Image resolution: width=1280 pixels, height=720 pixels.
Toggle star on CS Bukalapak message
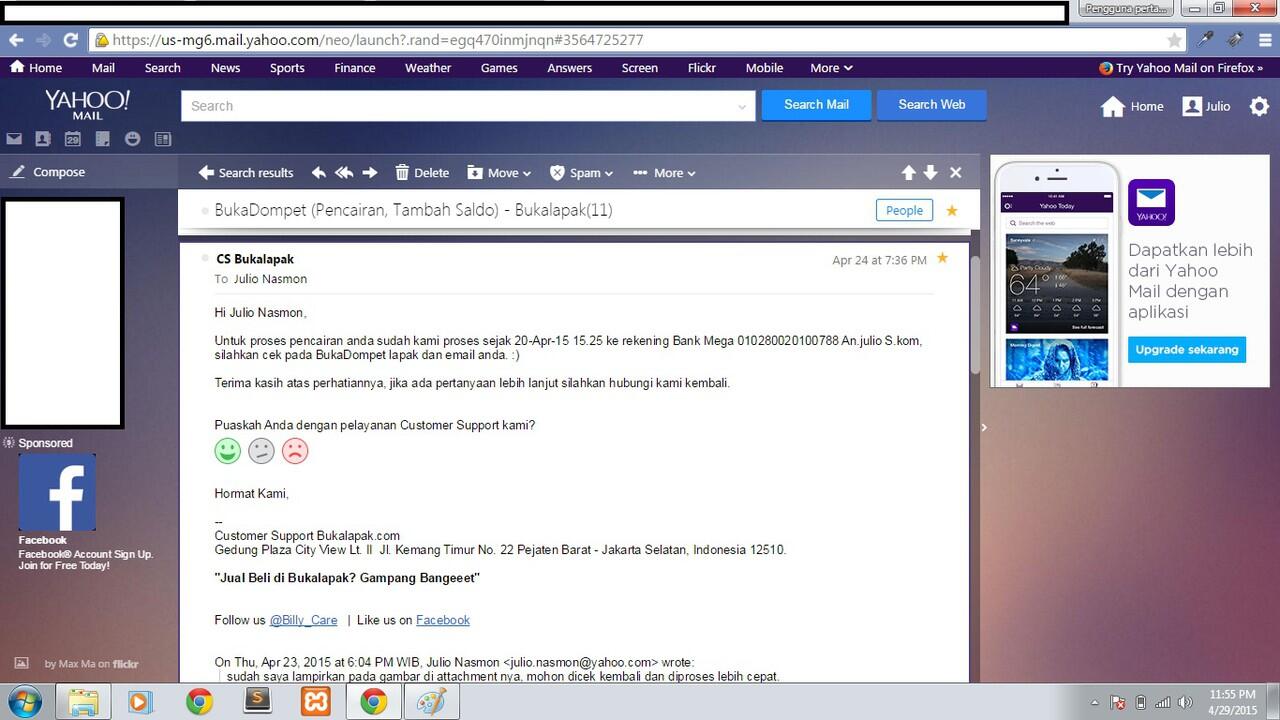pyautogui.click(x=942, y=259)
